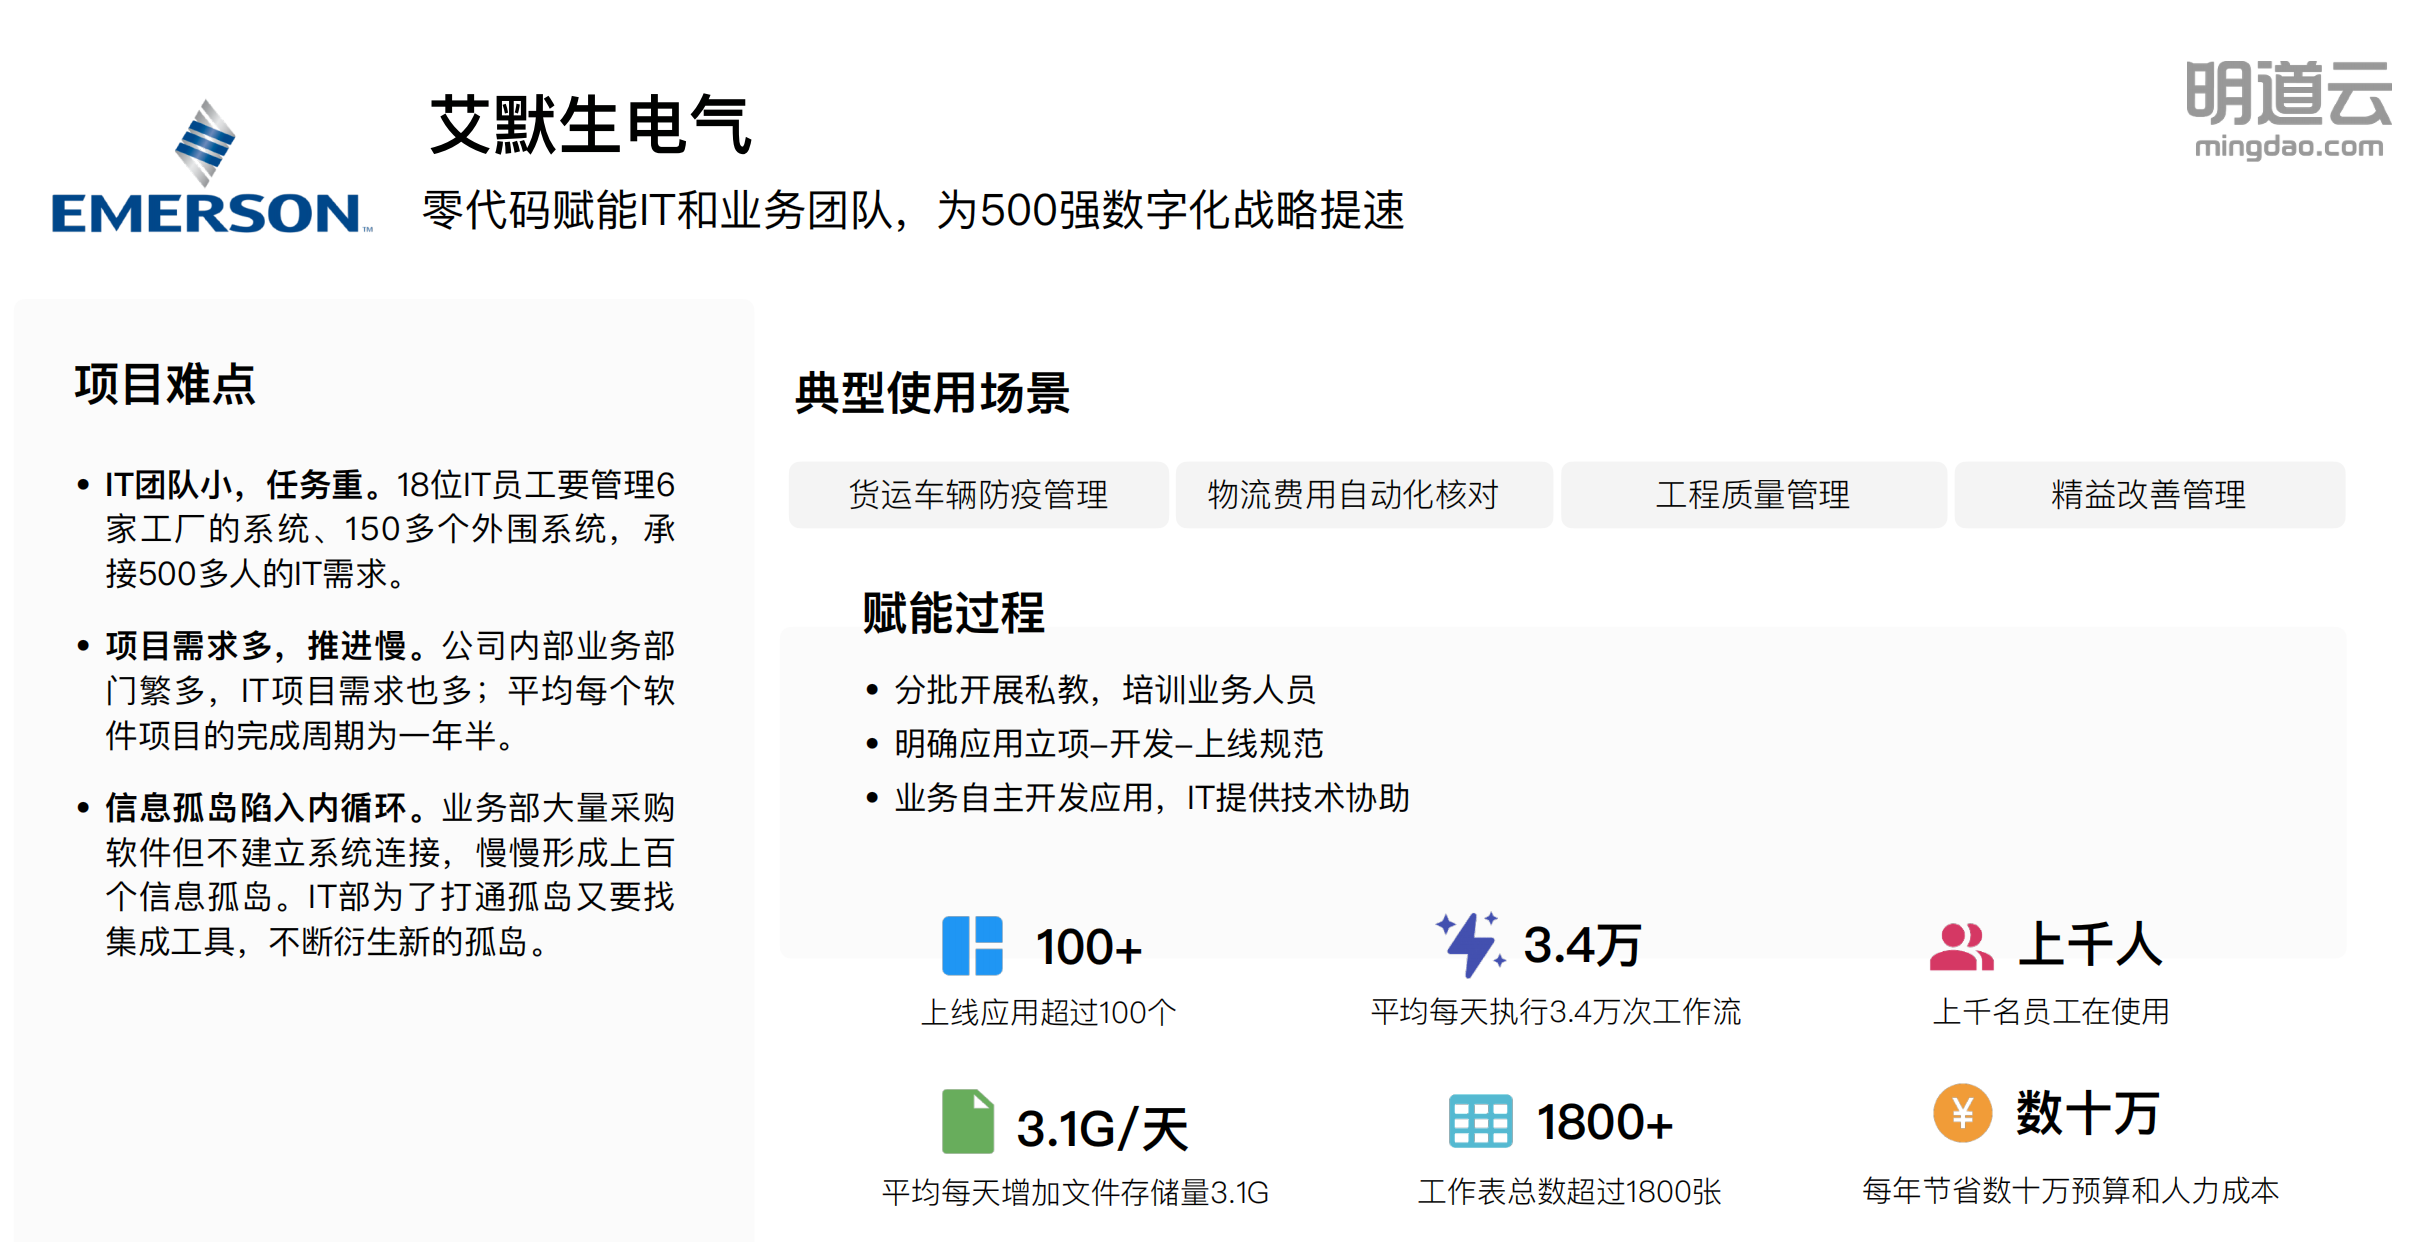
Task: Click the teal worksheet table icon
Action: 1480,1121
